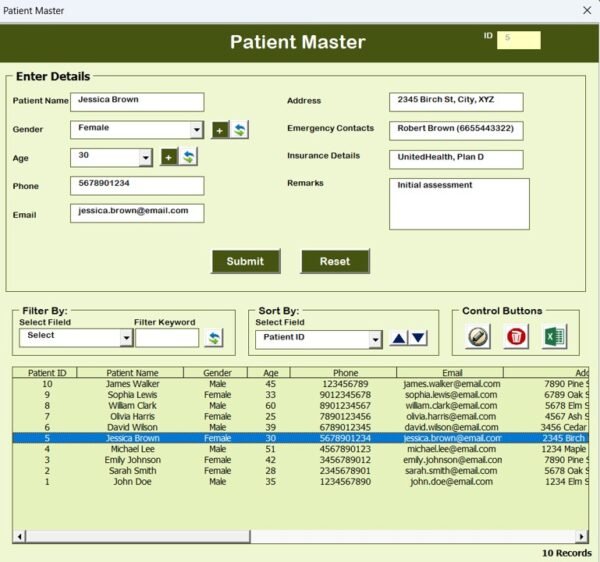Click the Patient ID column header
600x562 pixels.
(45, 373)
